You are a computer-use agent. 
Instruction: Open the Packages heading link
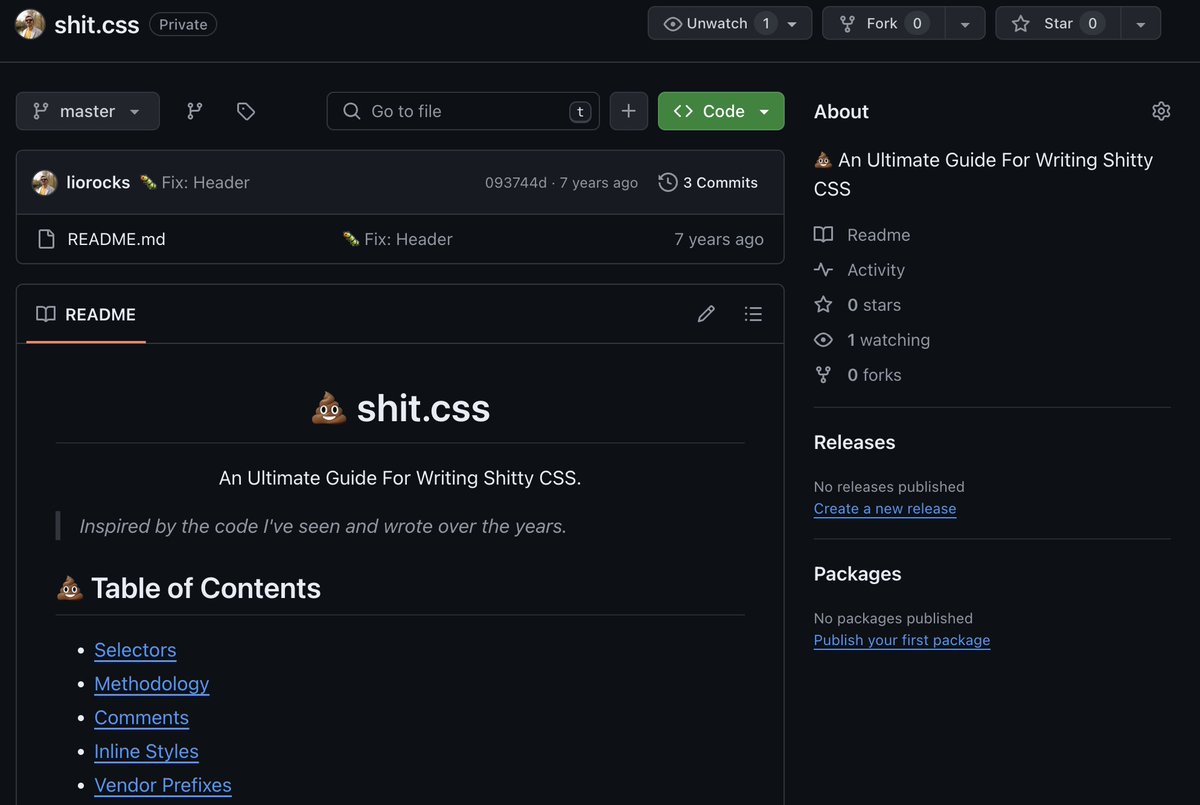tap(857, 574)
